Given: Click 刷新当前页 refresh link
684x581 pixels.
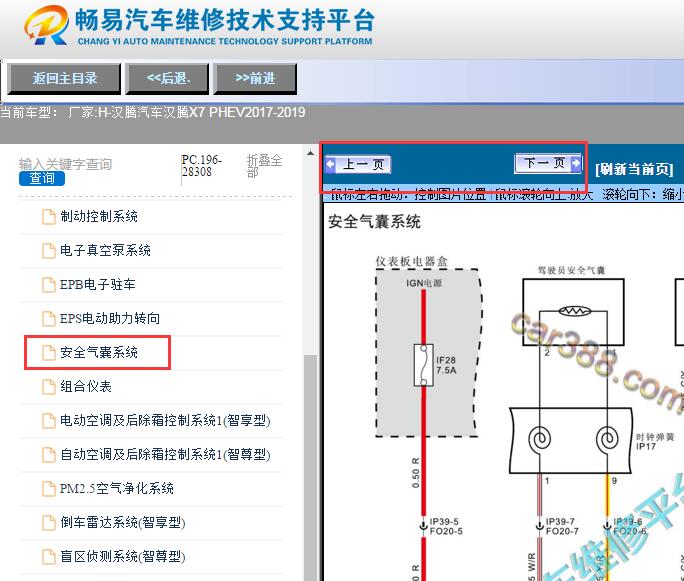Looking at the screenshot, I should point(634,169).
